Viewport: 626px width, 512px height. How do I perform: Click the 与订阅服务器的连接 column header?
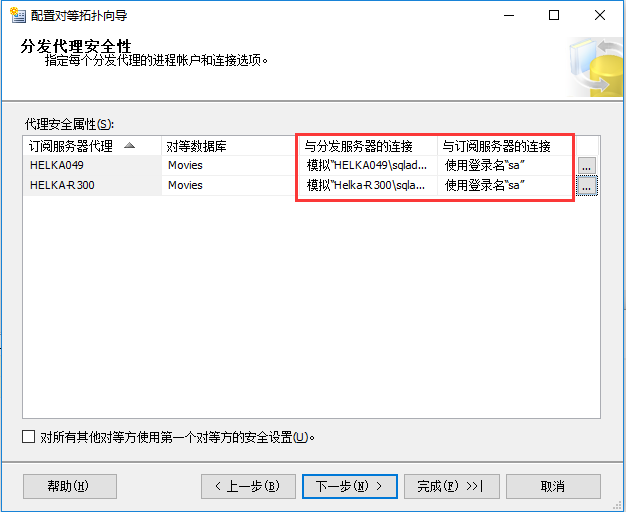(x=506, y=146)
